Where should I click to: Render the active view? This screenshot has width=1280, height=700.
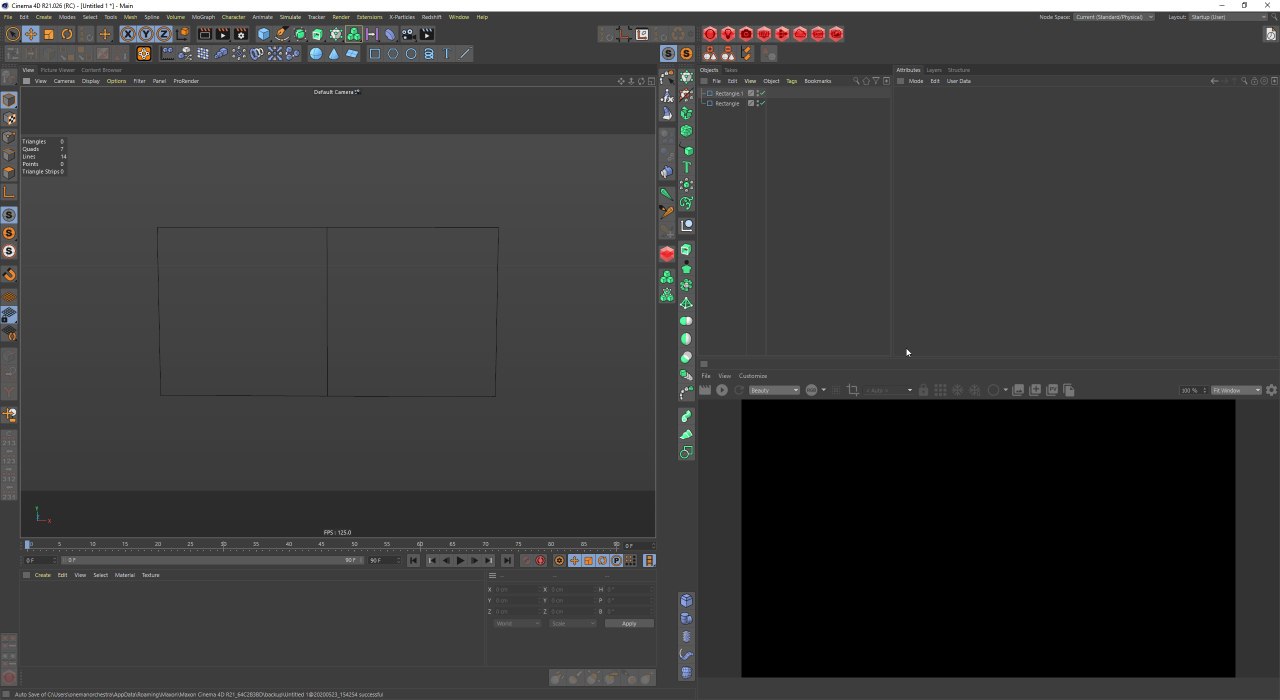pyautogui.click(x=205, y=34)
